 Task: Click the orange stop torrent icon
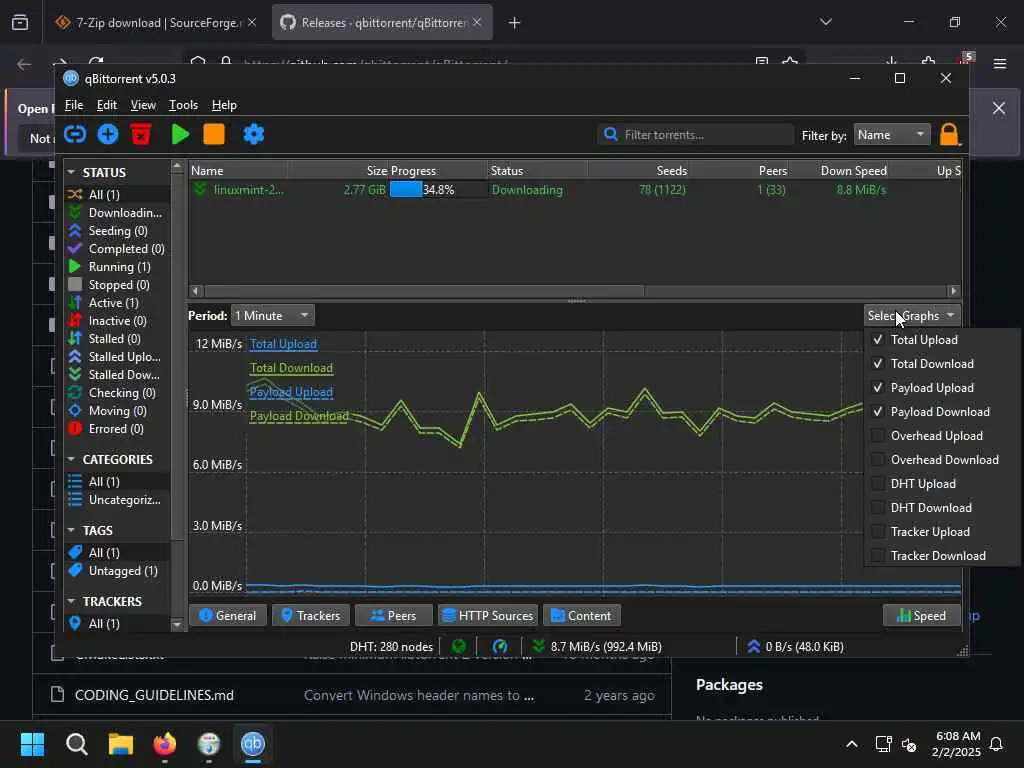(x=214, y=135)
